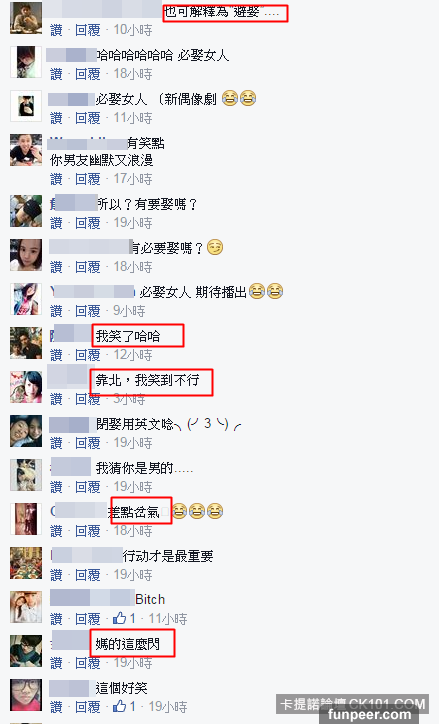Open the 10小時 timestamp of "避娶" comment
This screenshot has width=439, height=724.
133,30
